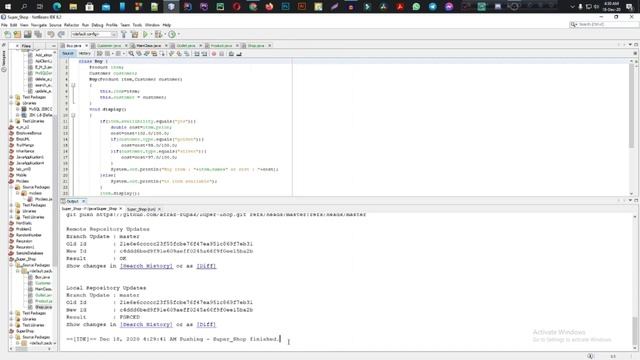The width and height of the screenshot is (640, 360).
Task: Open Diff link under Local Repository Updates
Action: tap(206, 324)
